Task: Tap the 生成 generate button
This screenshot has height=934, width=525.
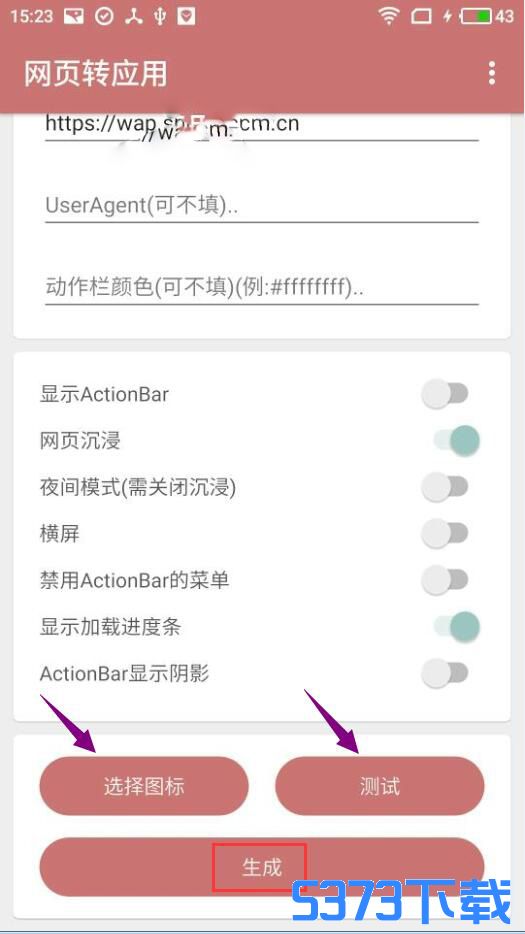Action: pyautogui.click(x=262, y=867)
